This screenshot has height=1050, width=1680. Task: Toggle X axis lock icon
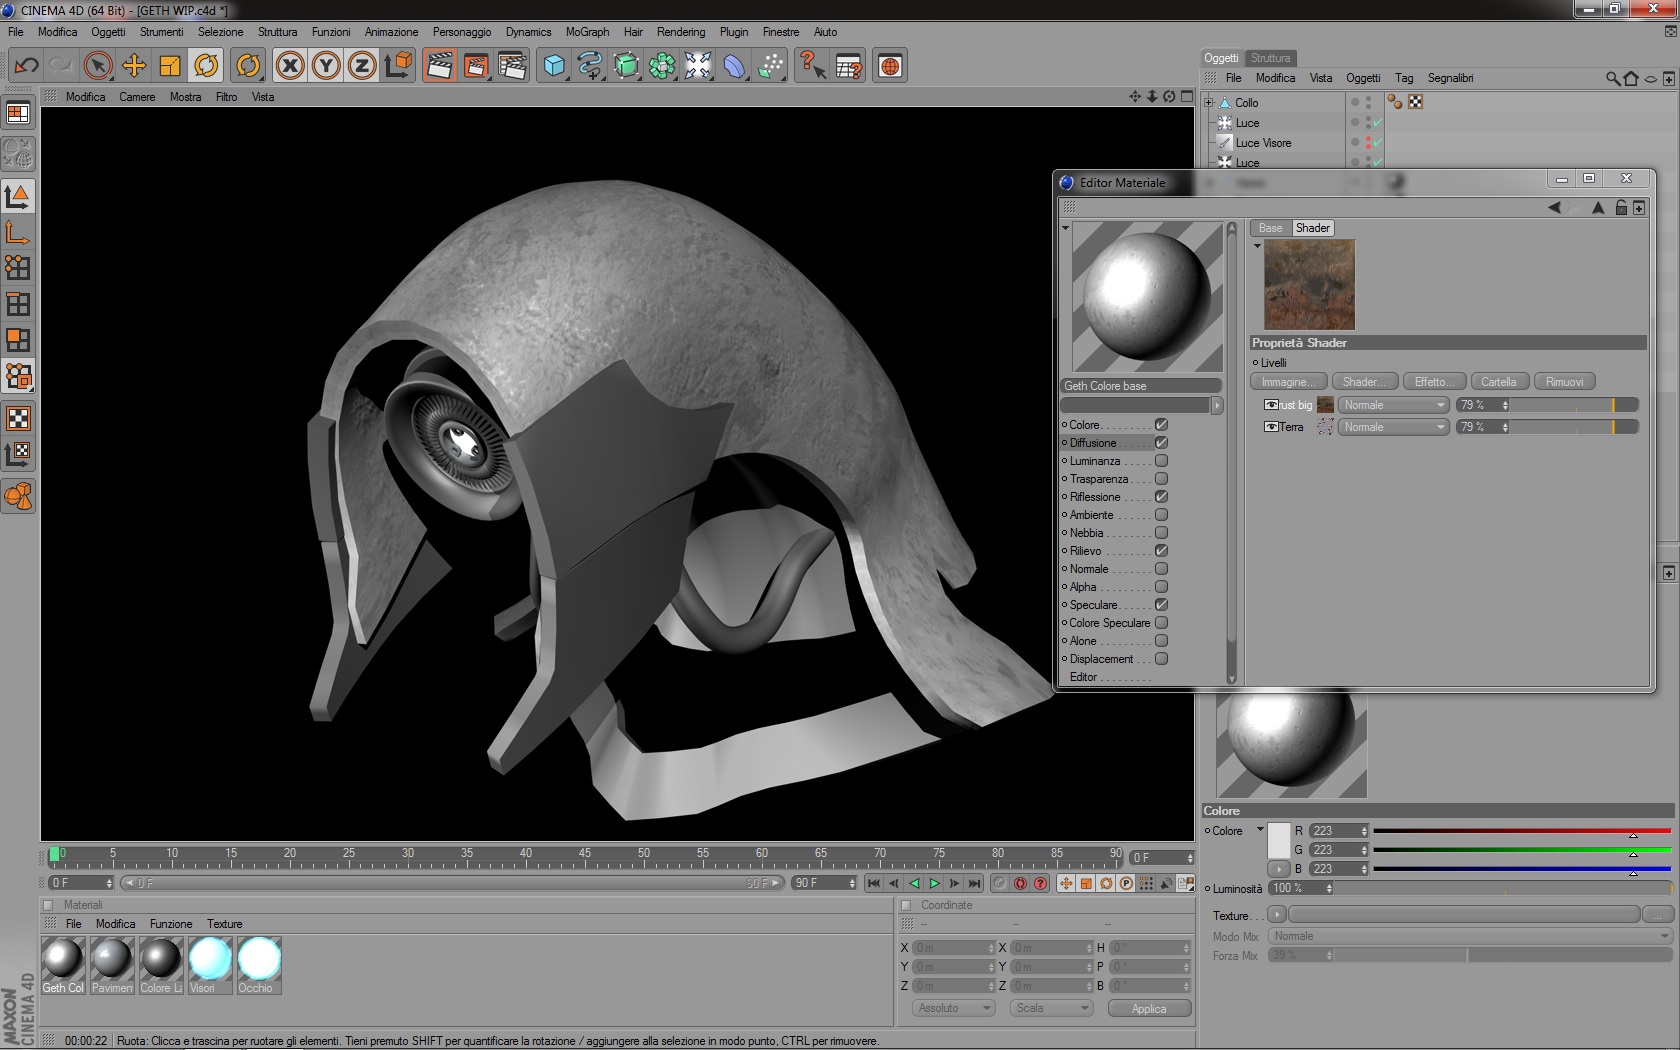coord(290,66)
